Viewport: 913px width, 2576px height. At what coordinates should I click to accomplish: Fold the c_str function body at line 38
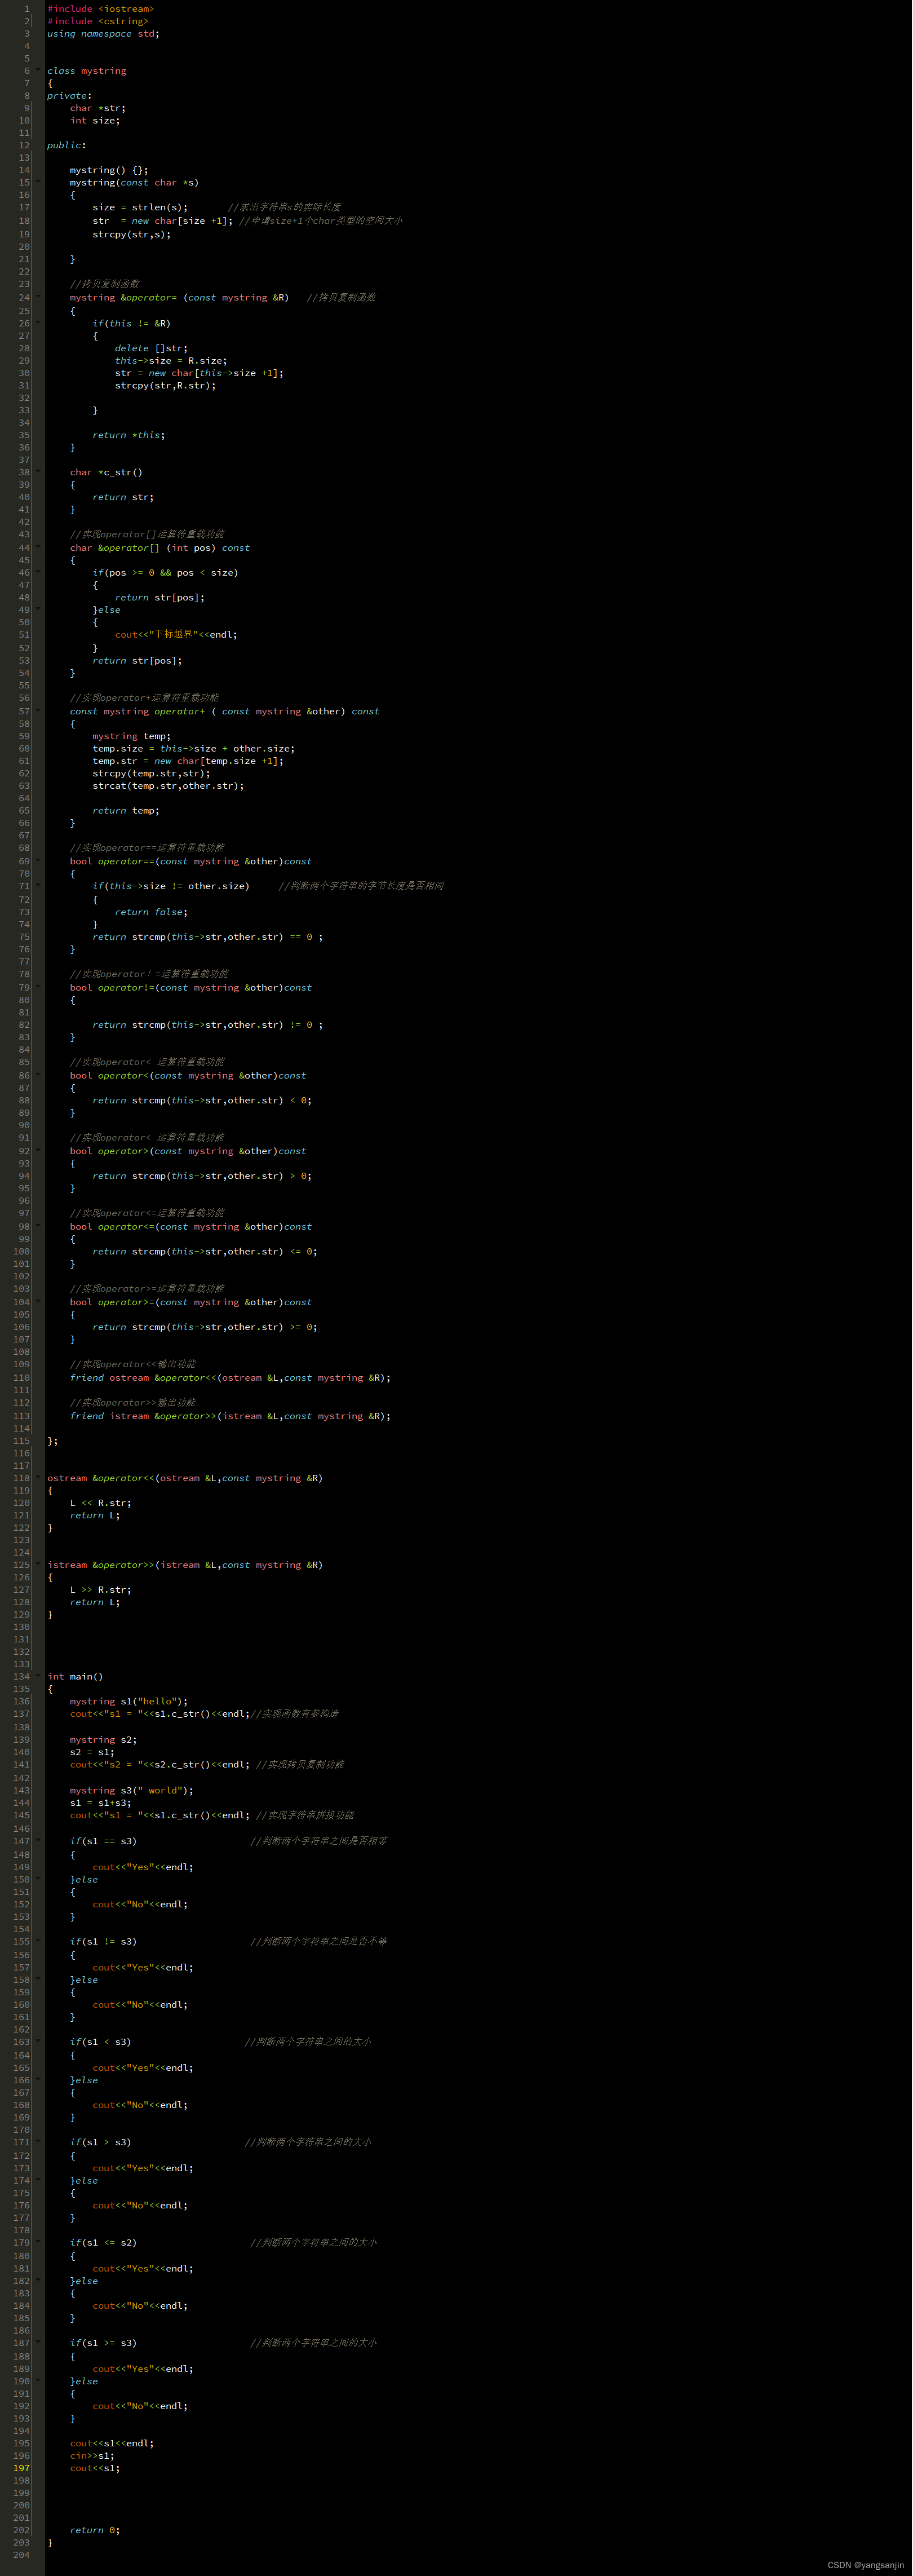pos(38,472)
